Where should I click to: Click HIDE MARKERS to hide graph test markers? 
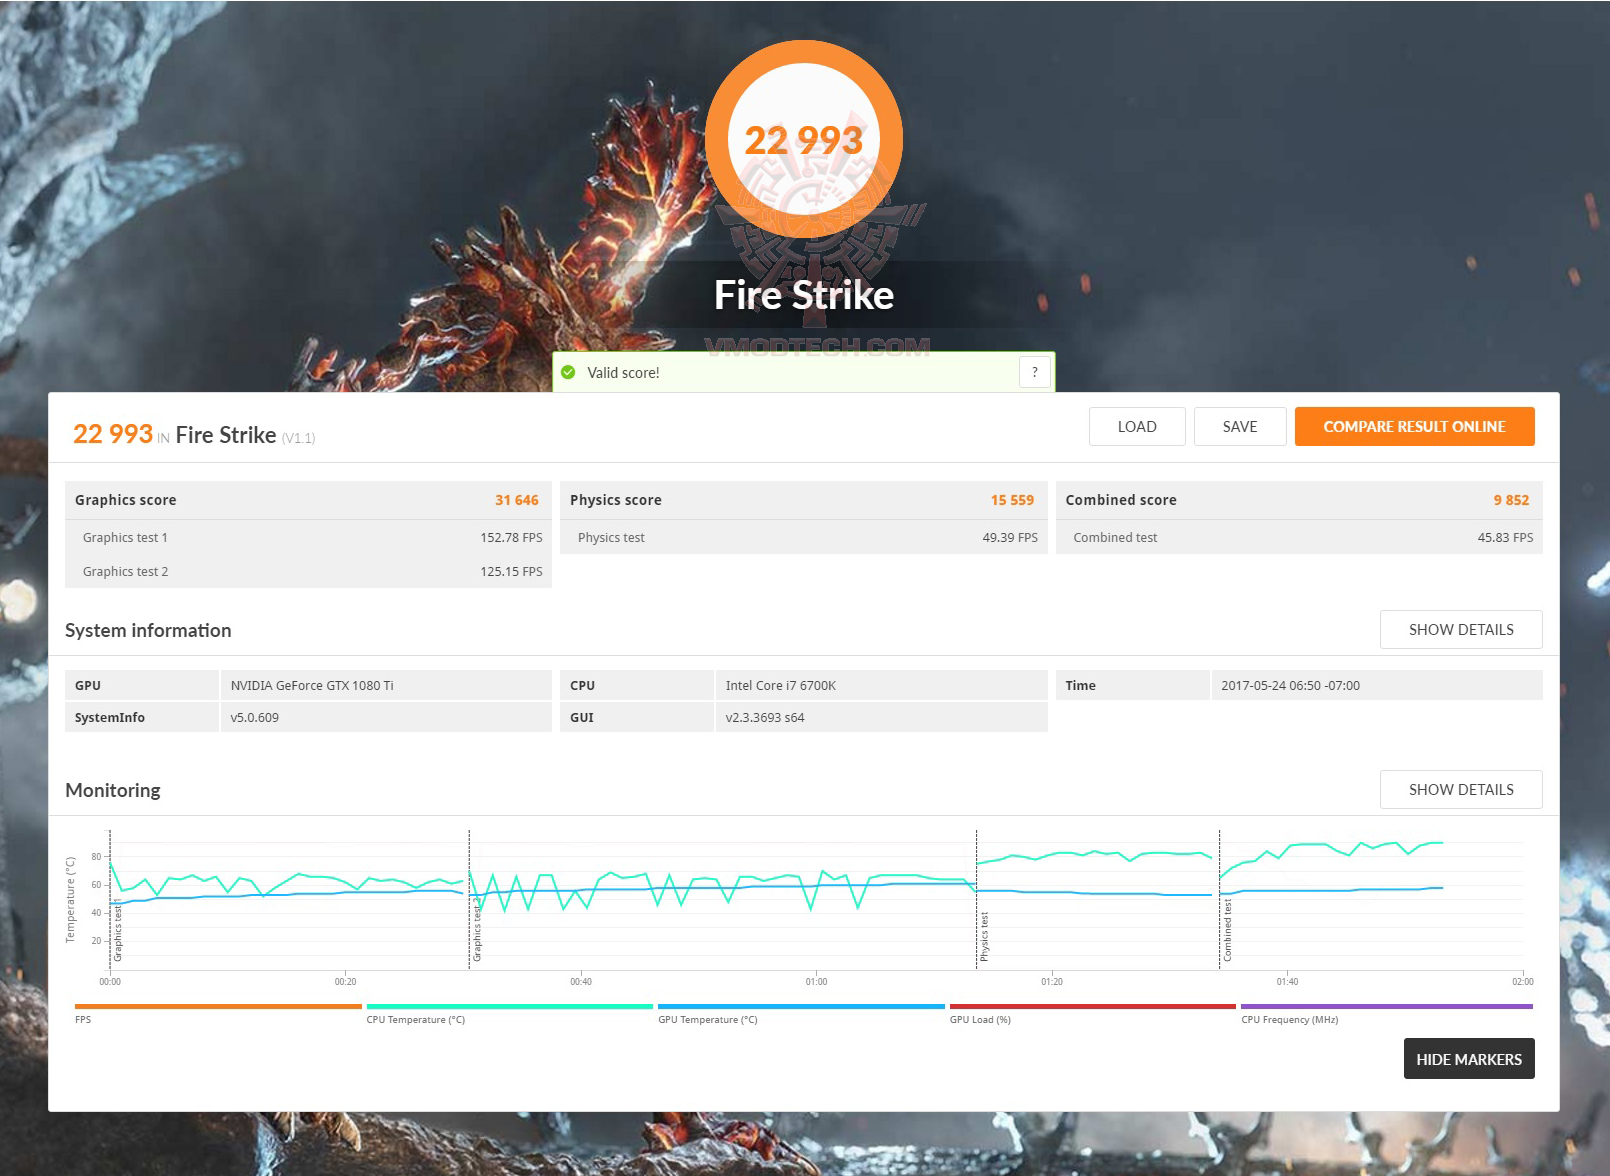(1469, 1058)
